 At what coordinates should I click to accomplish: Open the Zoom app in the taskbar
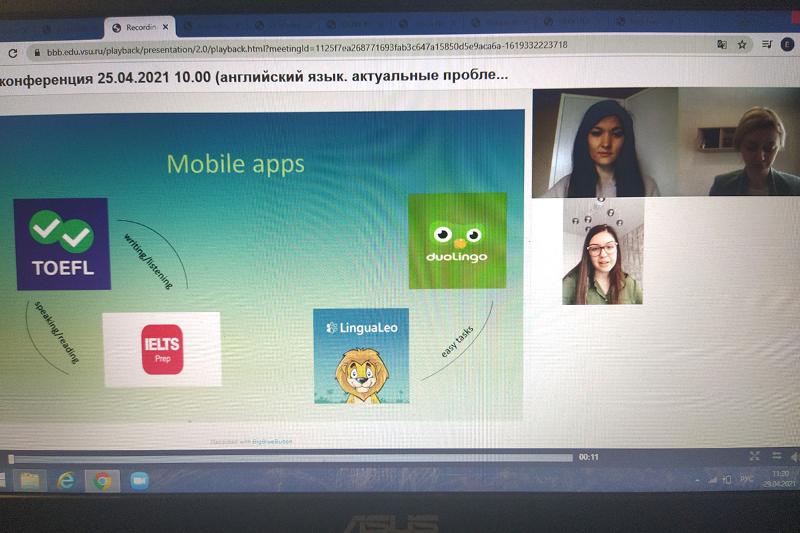(138, 481)
